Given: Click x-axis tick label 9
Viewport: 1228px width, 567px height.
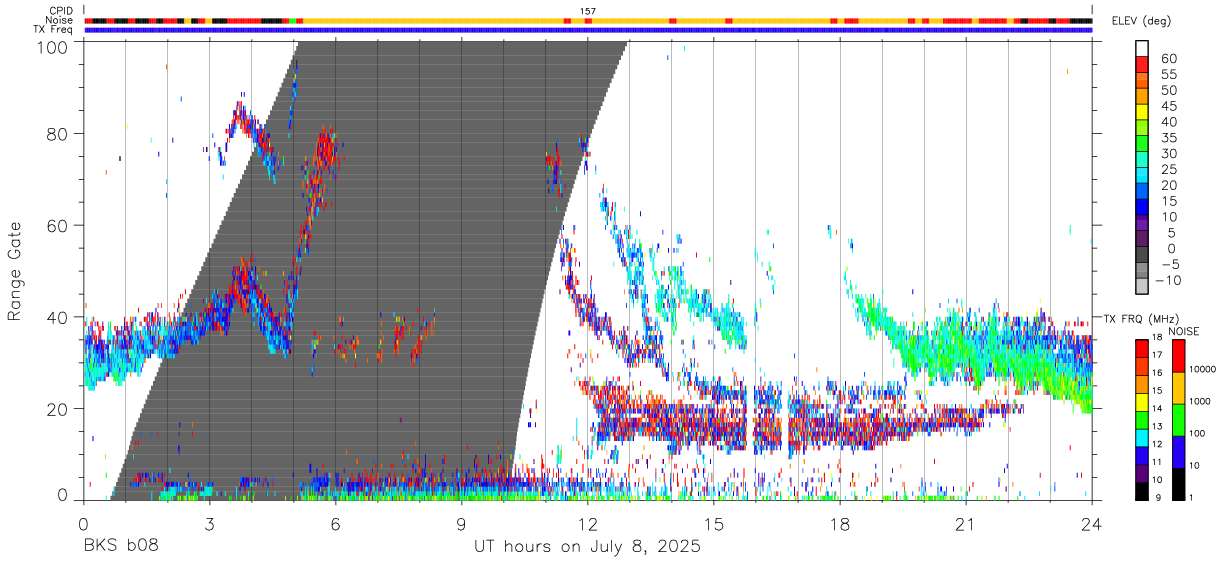Looking at the screenshot, I should click(x=462, y=522).
